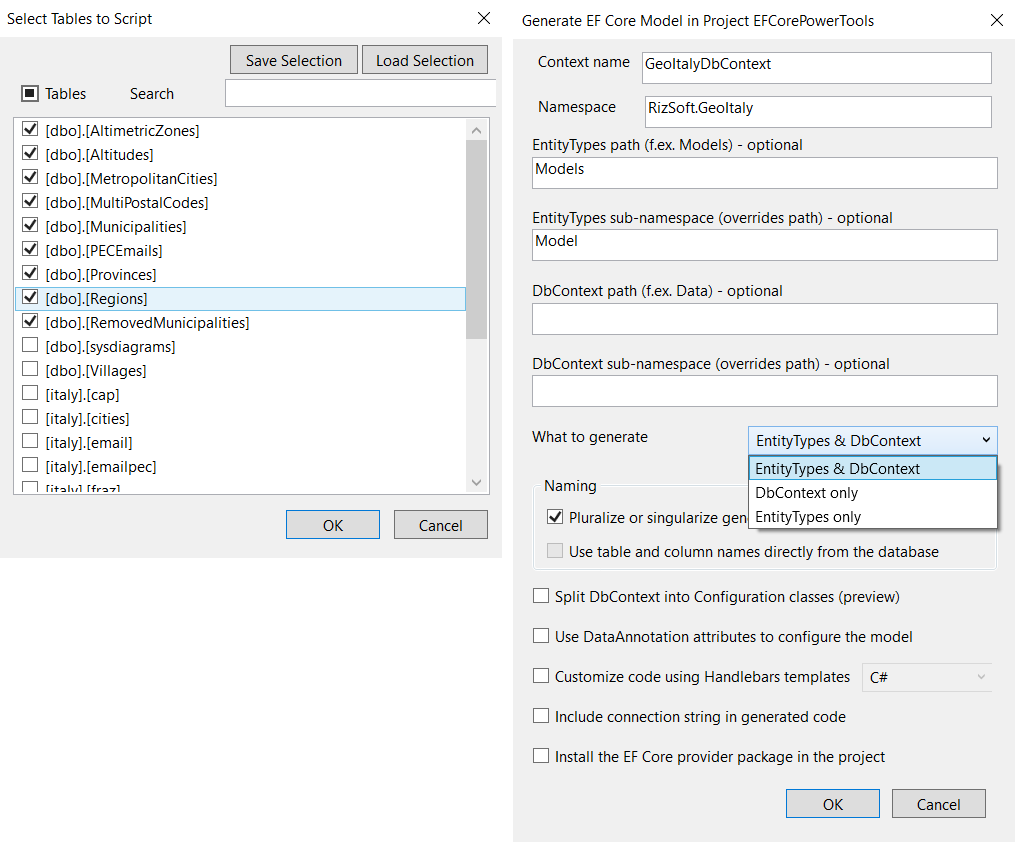Toggle the tri-state Tables select-all checkbox
Screen dimensions: 1016x845
pos(30,93)
